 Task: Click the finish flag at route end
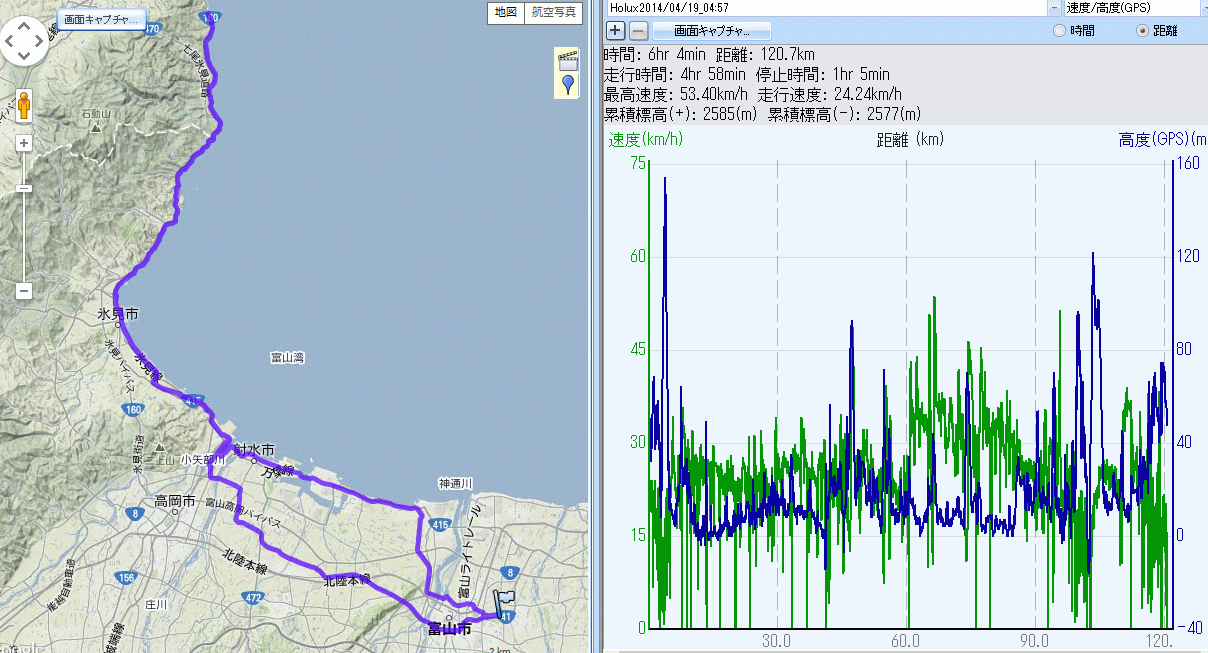(502, 603)
